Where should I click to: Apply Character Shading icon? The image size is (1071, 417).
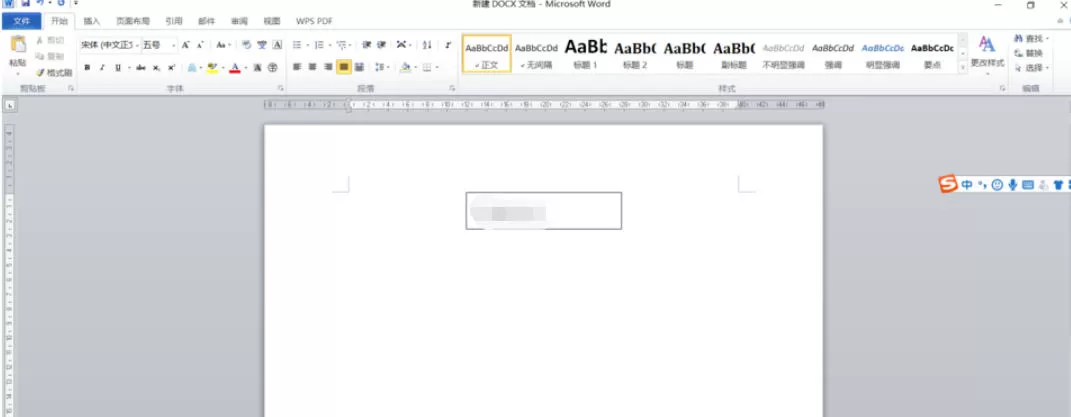pos(258,67)
